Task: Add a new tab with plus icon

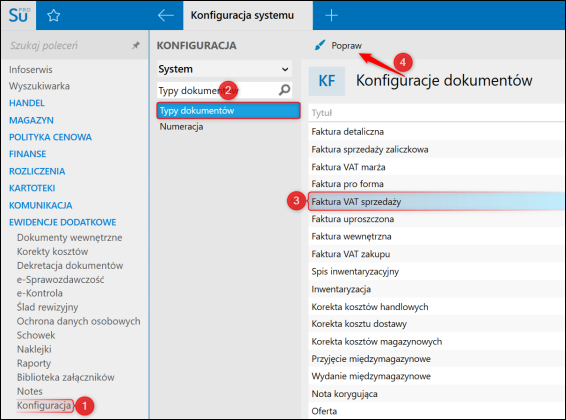Action: point(331,16)
